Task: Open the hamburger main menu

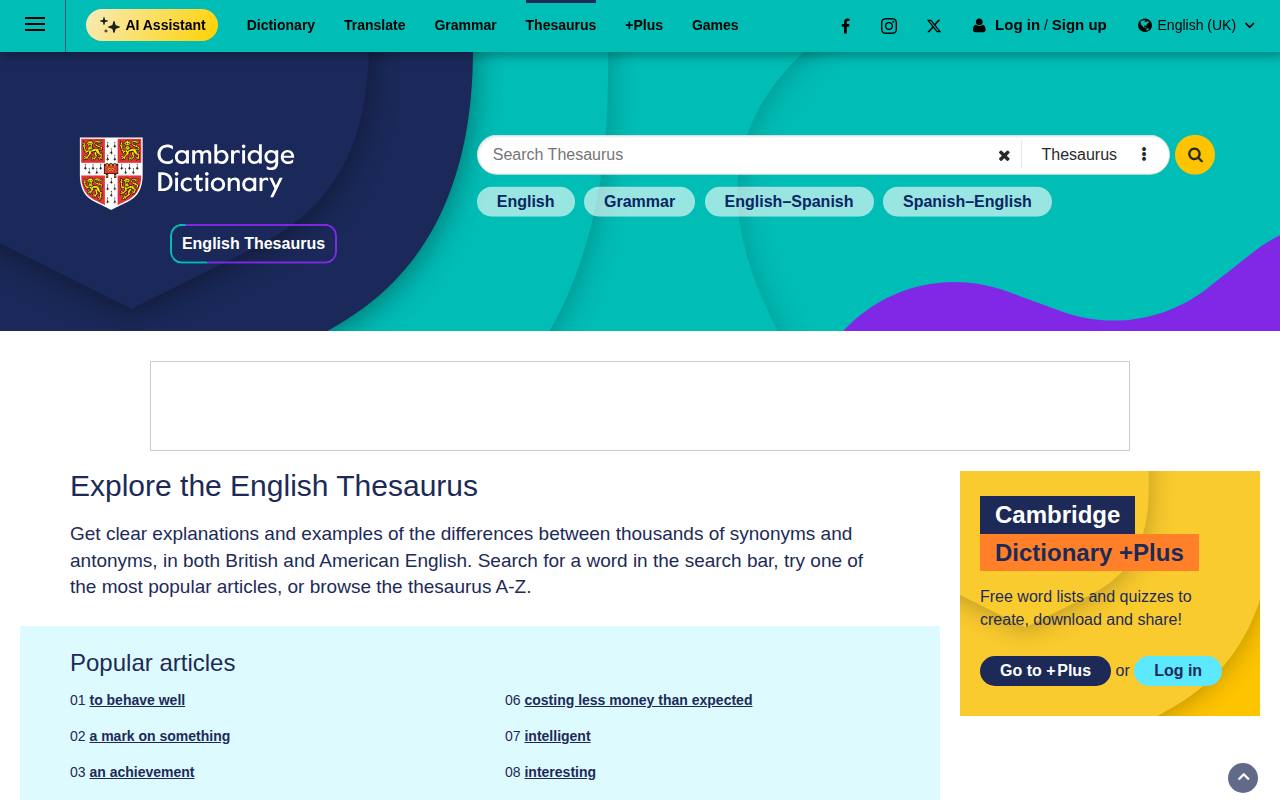Action: (35, 25)
